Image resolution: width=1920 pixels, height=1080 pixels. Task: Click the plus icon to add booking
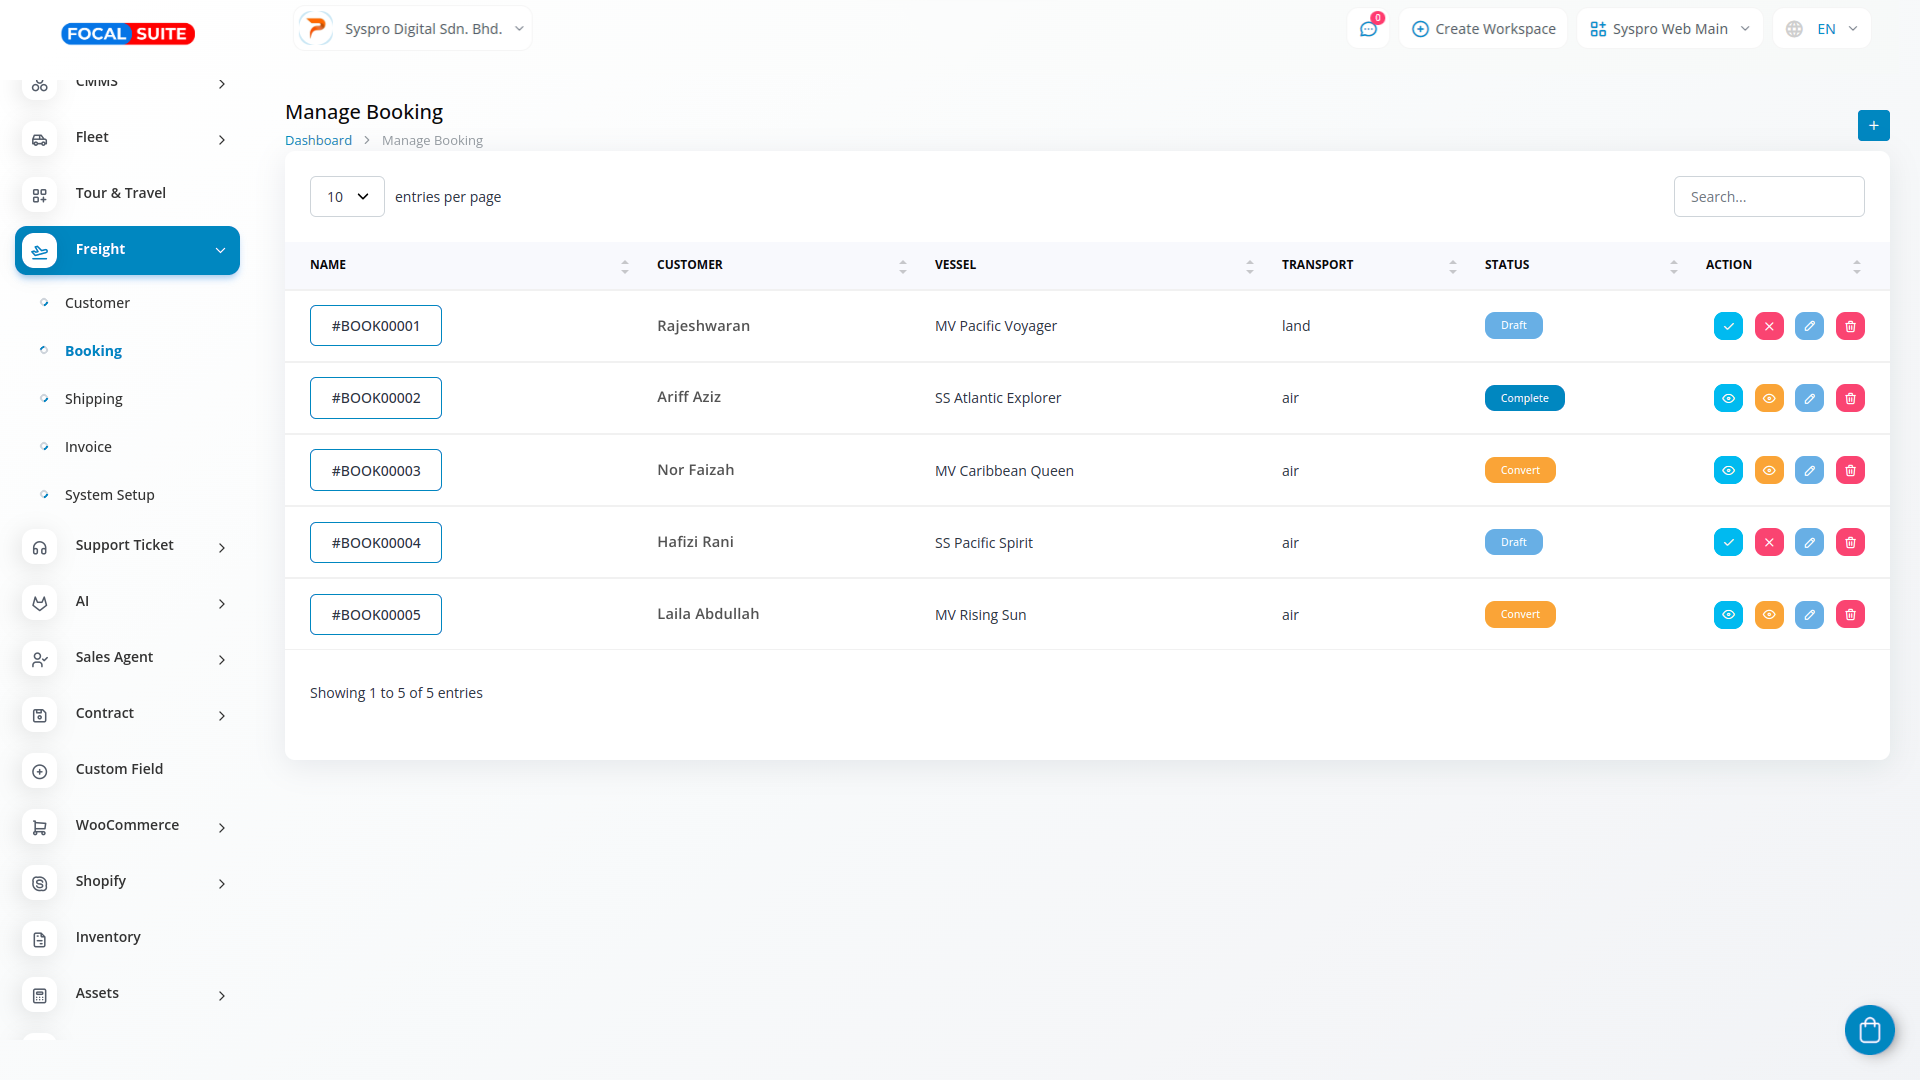coord(1873,125)
